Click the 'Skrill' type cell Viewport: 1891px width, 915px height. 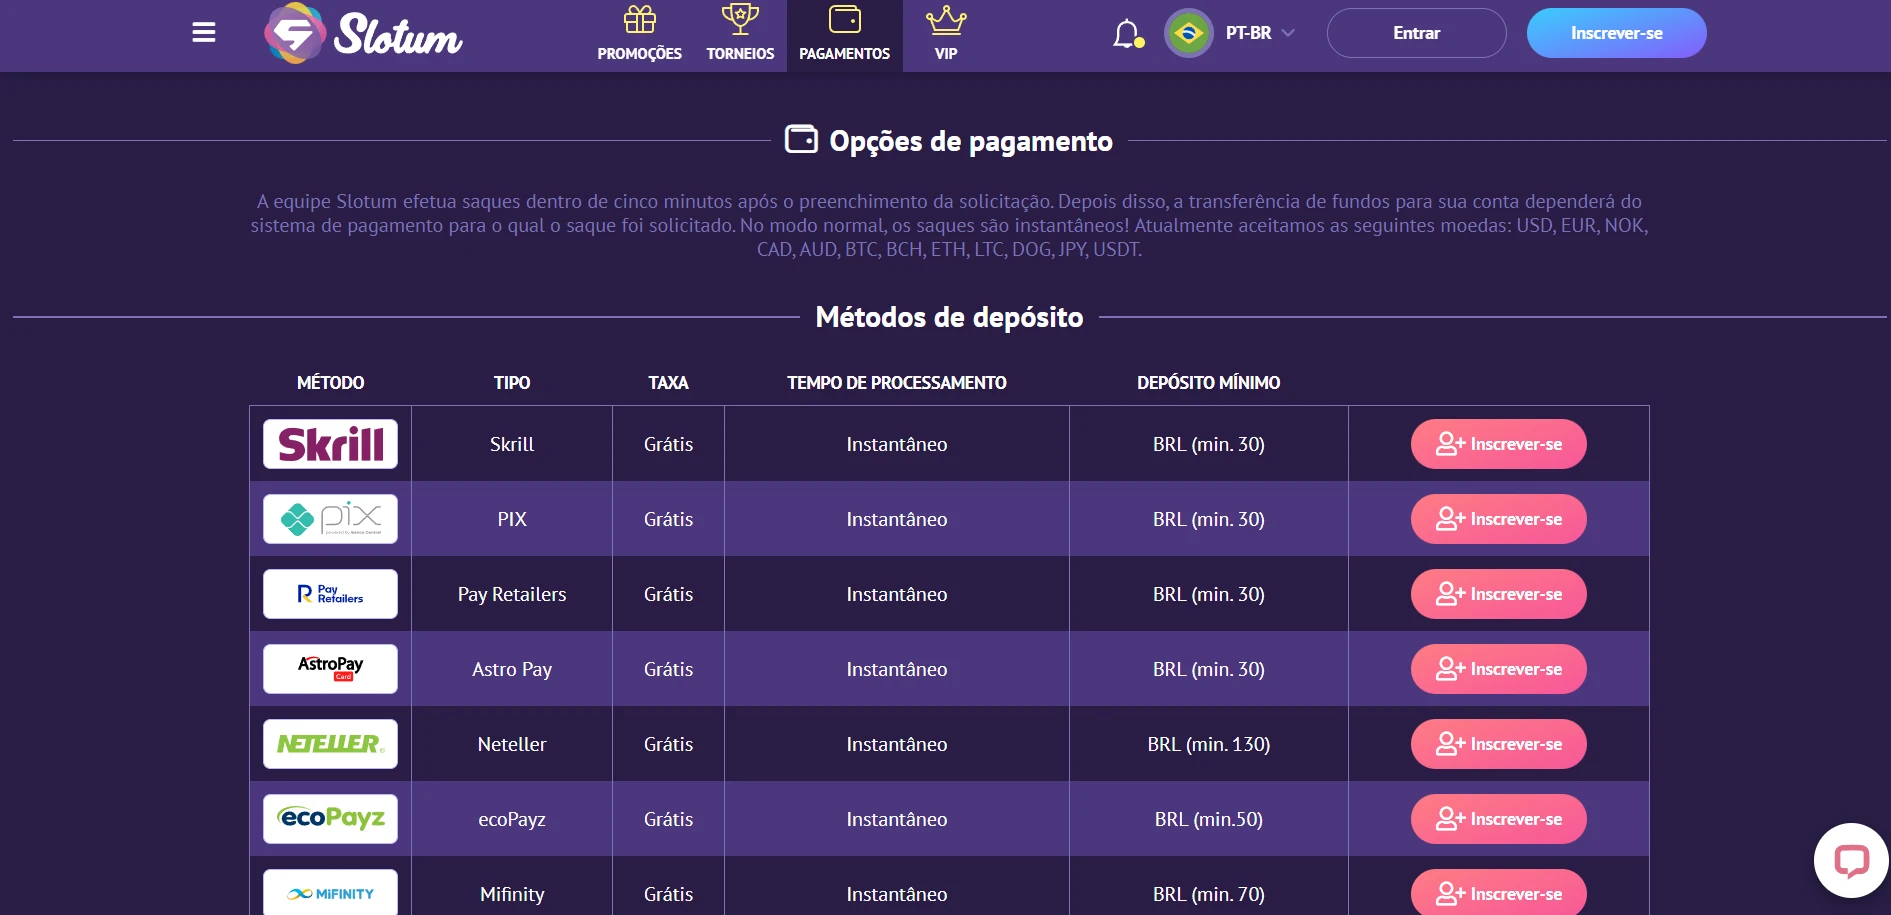(512, 444)
